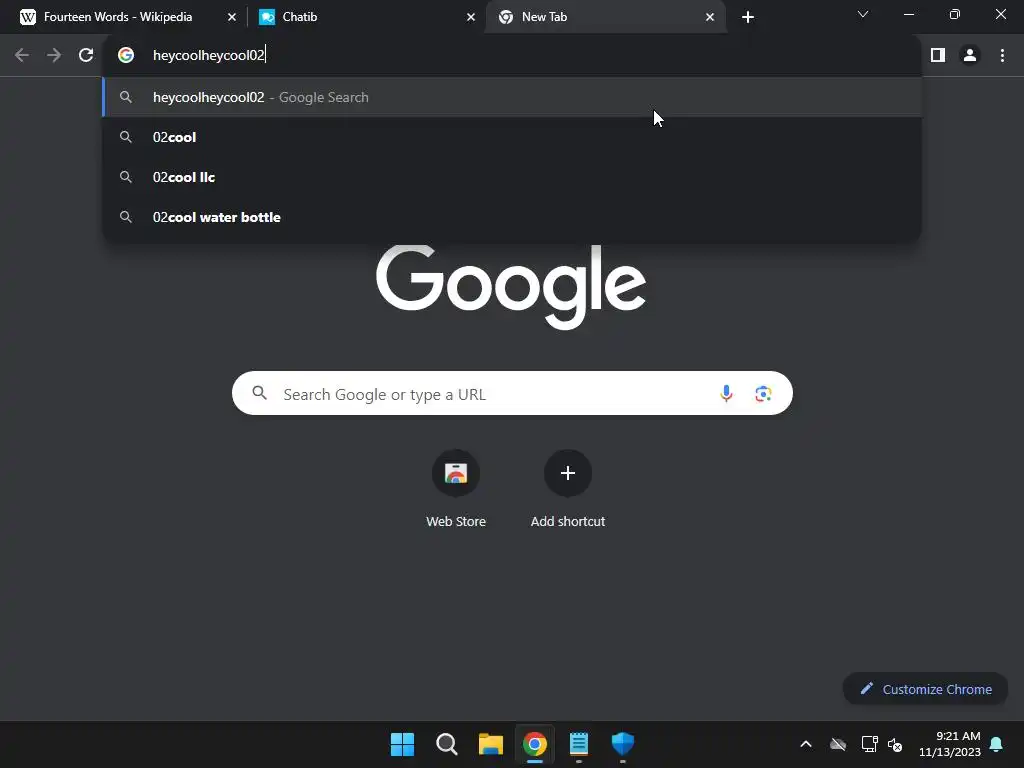
Task: Open Windows Security shield from the taskbar
Action: point(623,744)
